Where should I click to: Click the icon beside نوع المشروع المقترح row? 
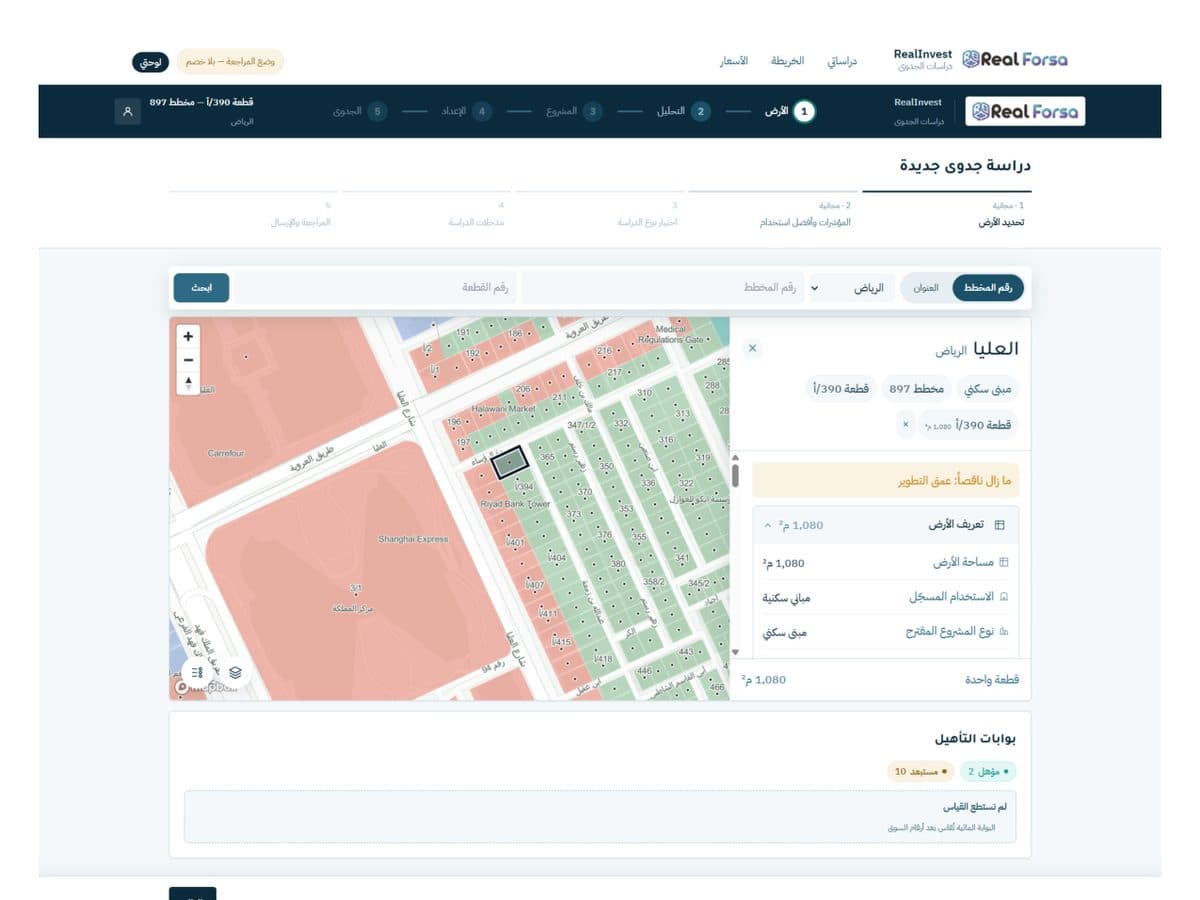[1004, 632]
